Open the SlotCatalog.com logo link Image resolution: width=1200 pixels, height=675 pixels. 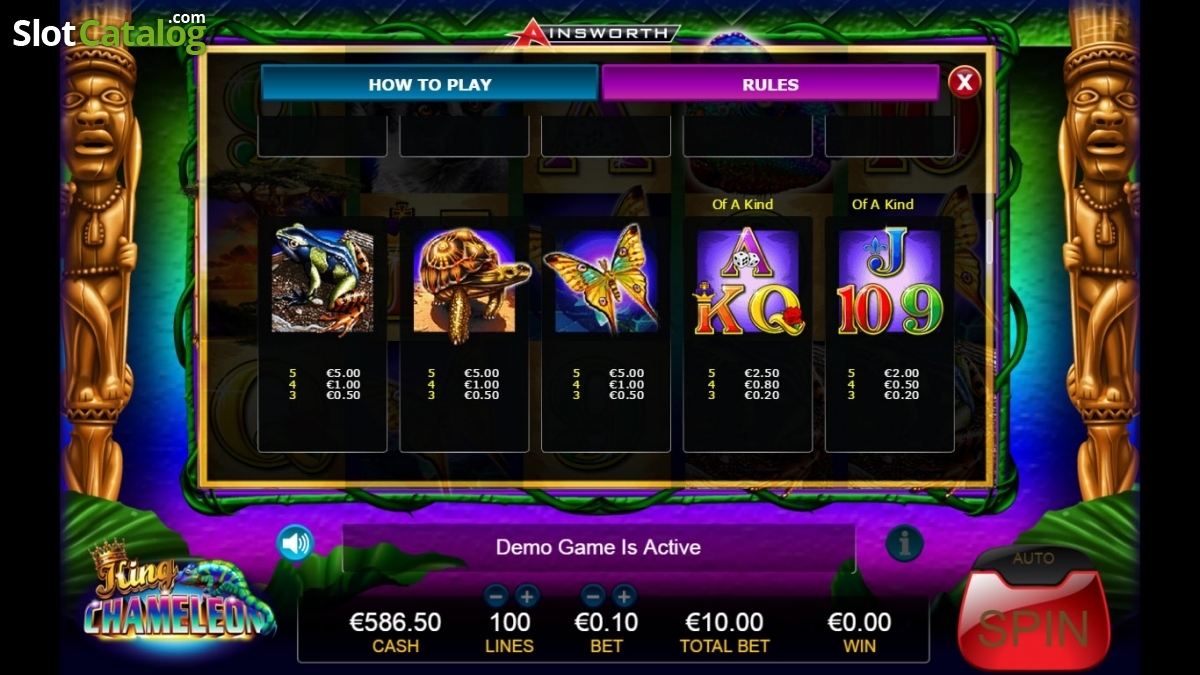[109, 32]
